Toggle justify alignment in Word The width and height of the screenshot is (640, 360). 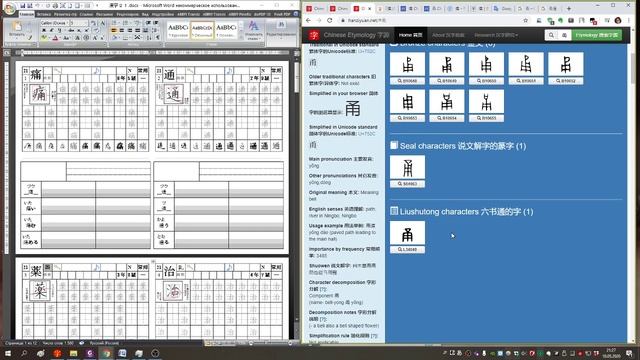138,30
